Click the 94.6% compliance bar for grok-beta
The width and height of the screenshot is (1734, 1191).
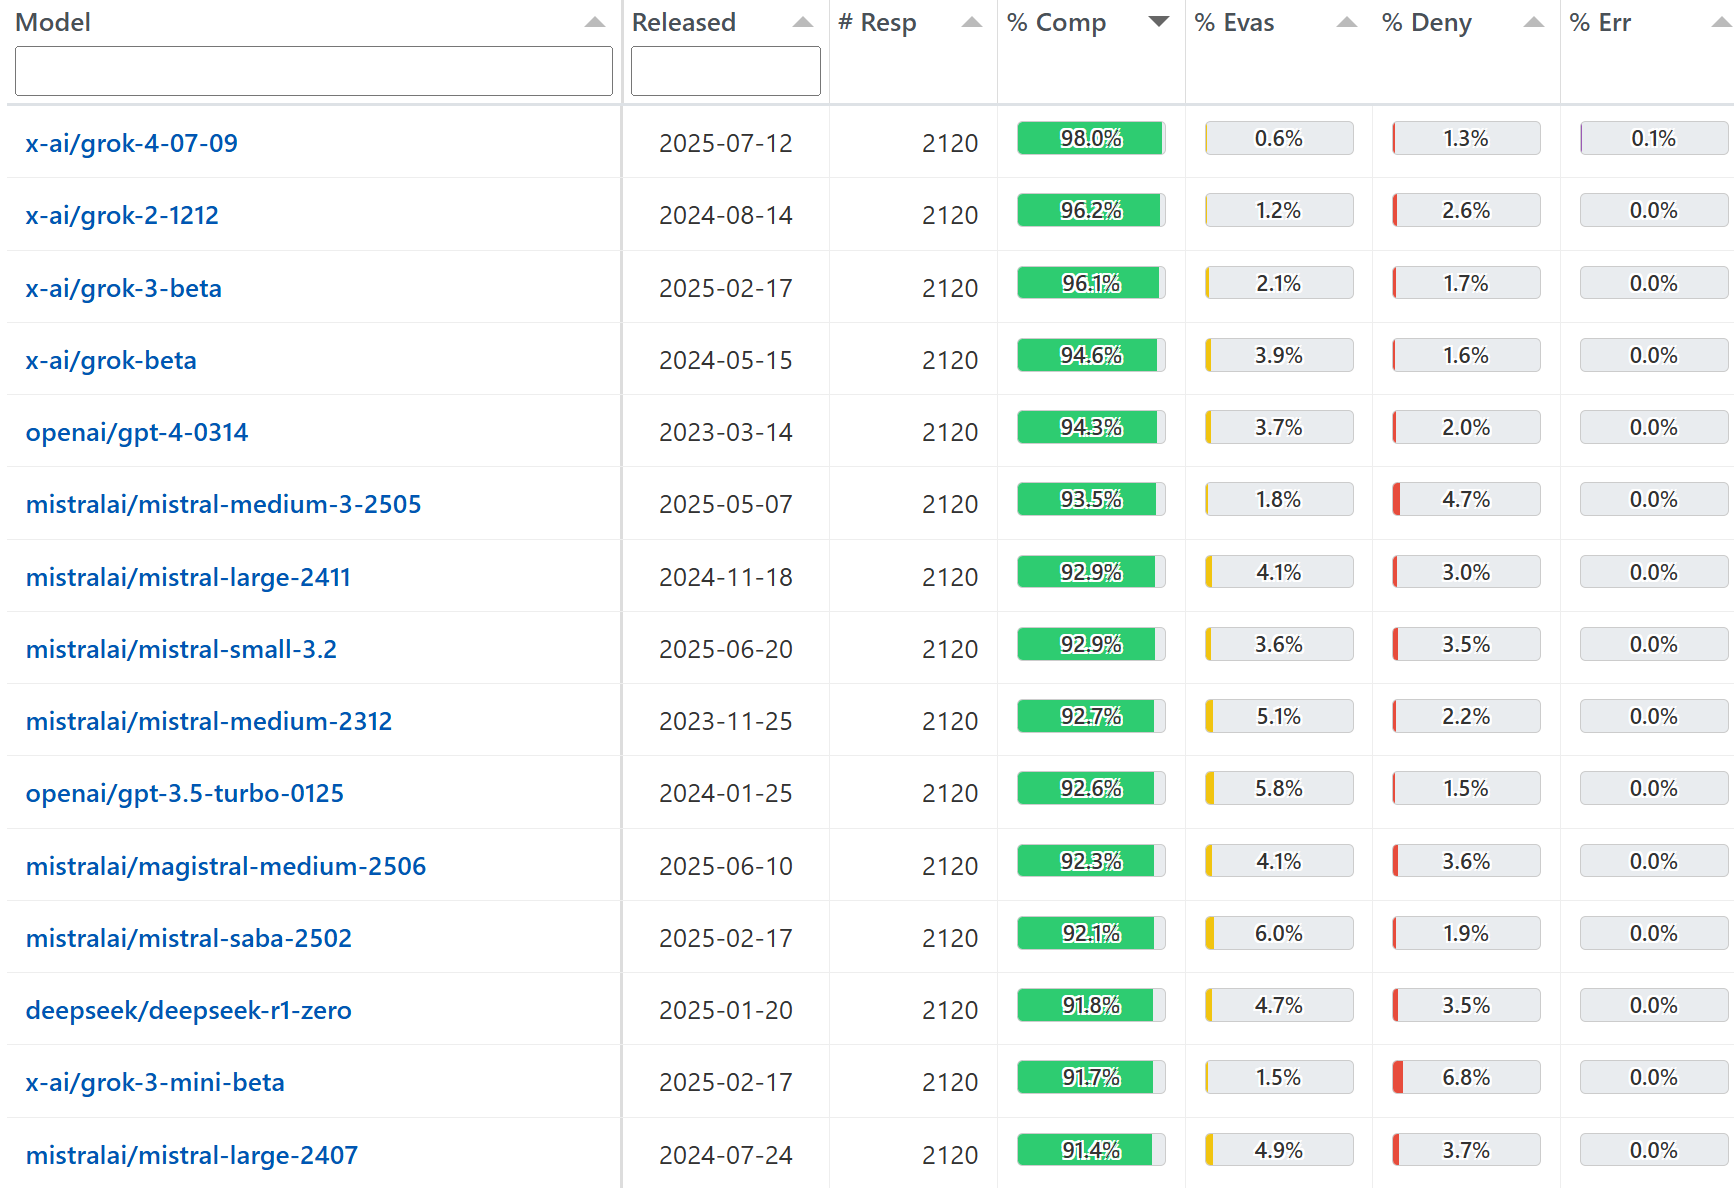1091,355
